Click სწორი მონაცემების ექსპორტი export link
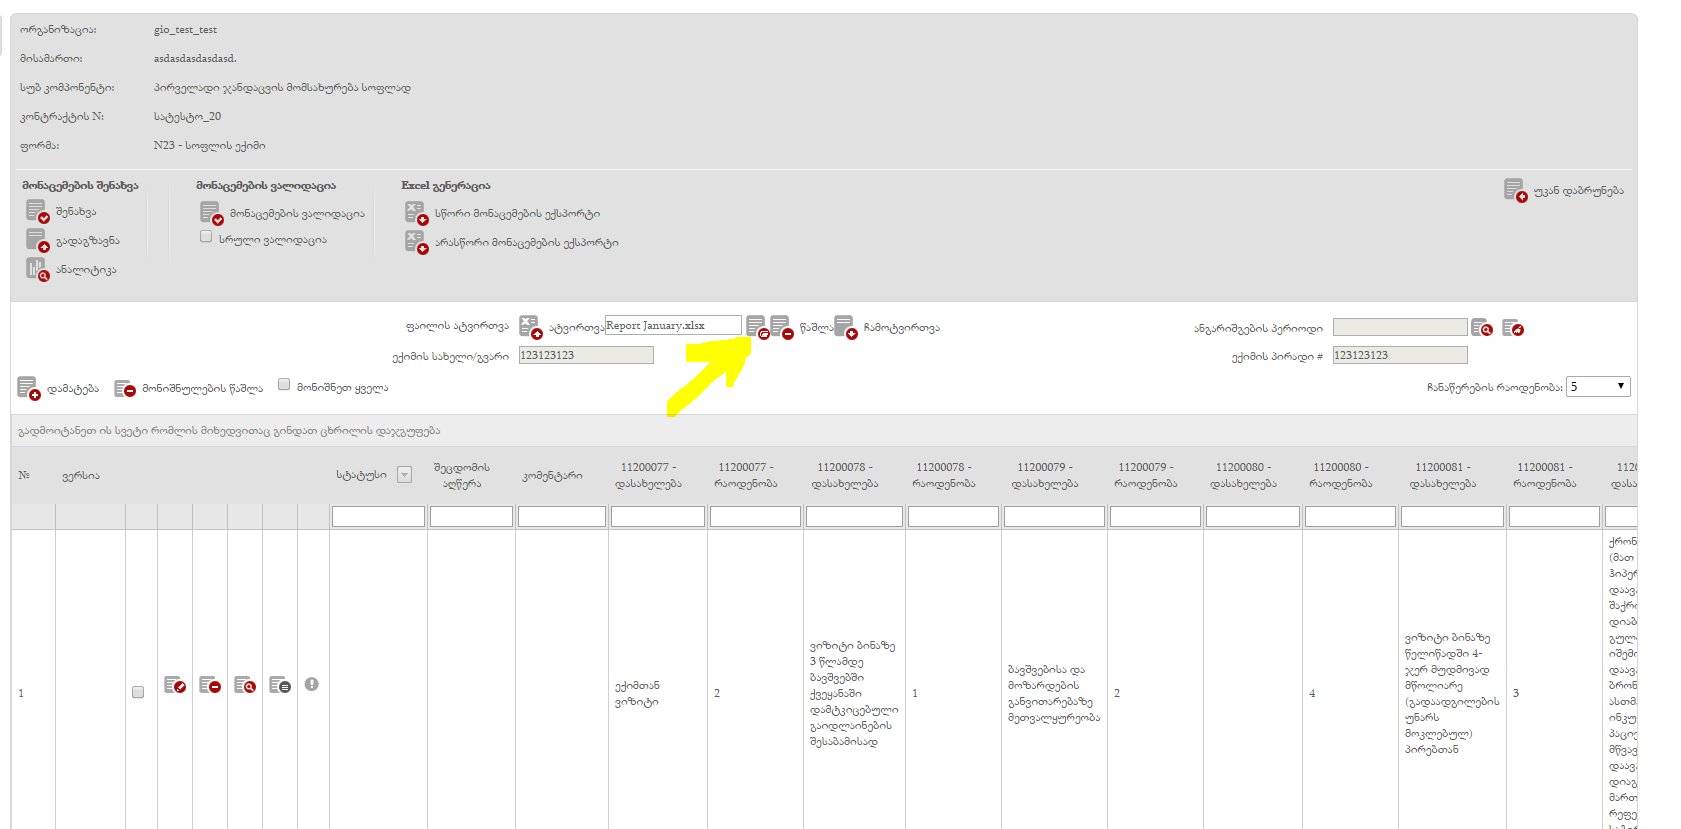This screenshot has width=1681, height=829. pos(516,214)
